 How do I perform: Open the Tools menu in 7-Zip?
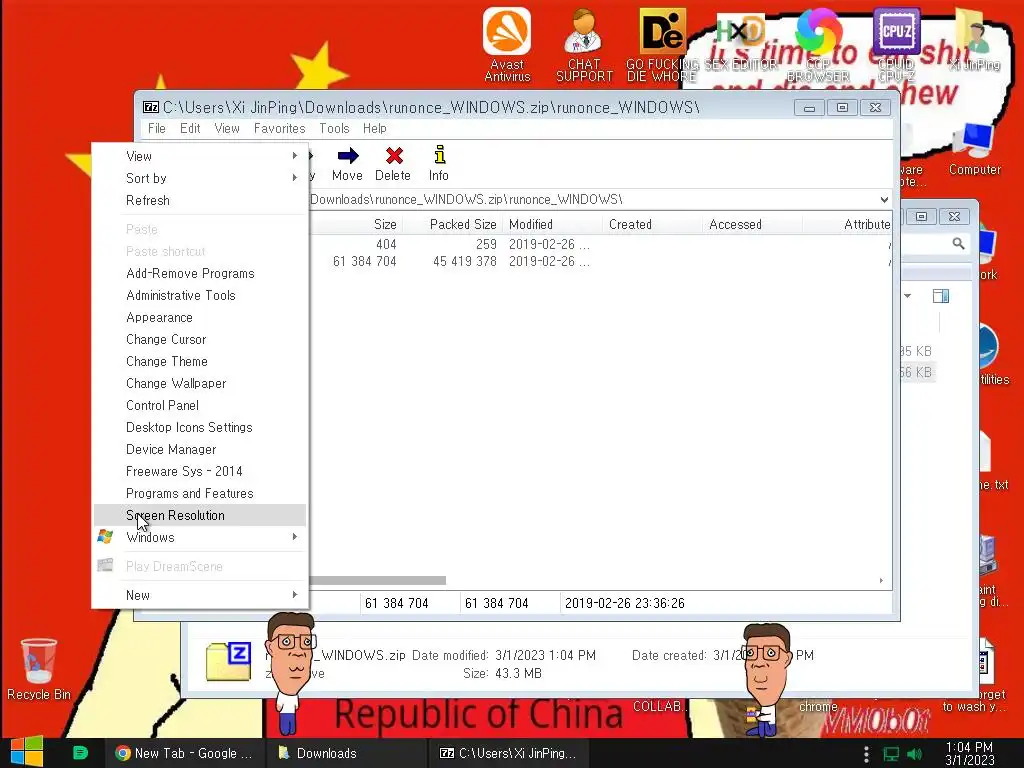(x=334, y=128)
